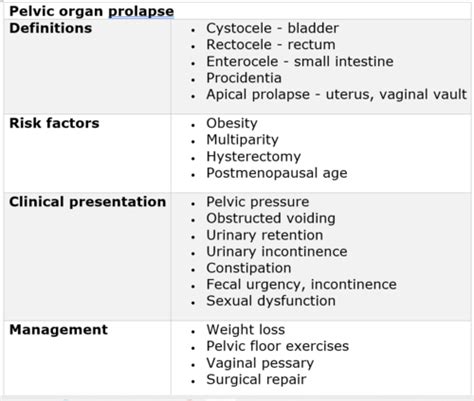
Task: Click the 'Clinical presentation' row heading
Action: tap(88, 202)
